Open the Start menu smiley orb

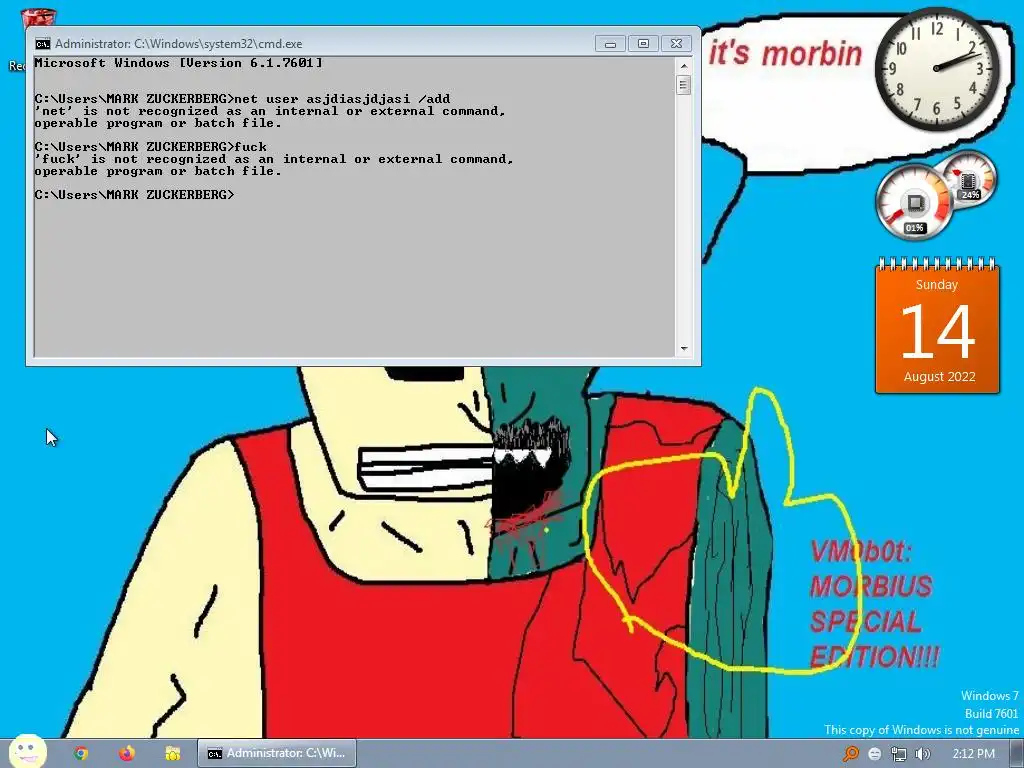click(27, 751)
